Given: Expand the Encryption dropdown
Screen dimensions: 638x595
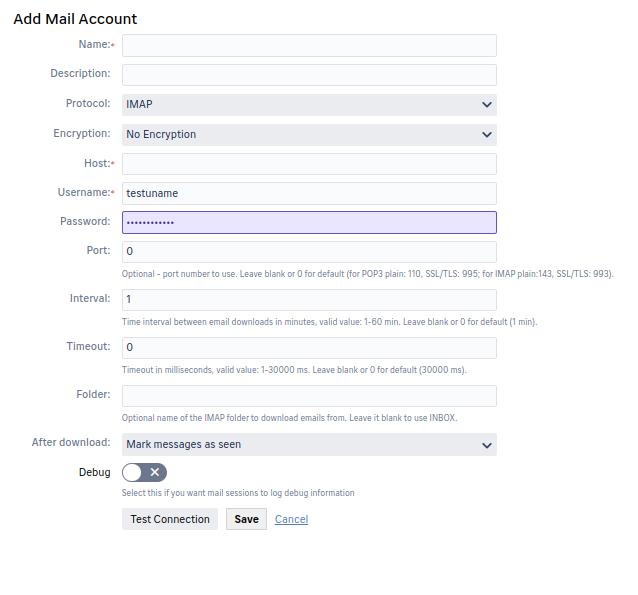Looking at the screenshot, I should click(x=309, y=135).
